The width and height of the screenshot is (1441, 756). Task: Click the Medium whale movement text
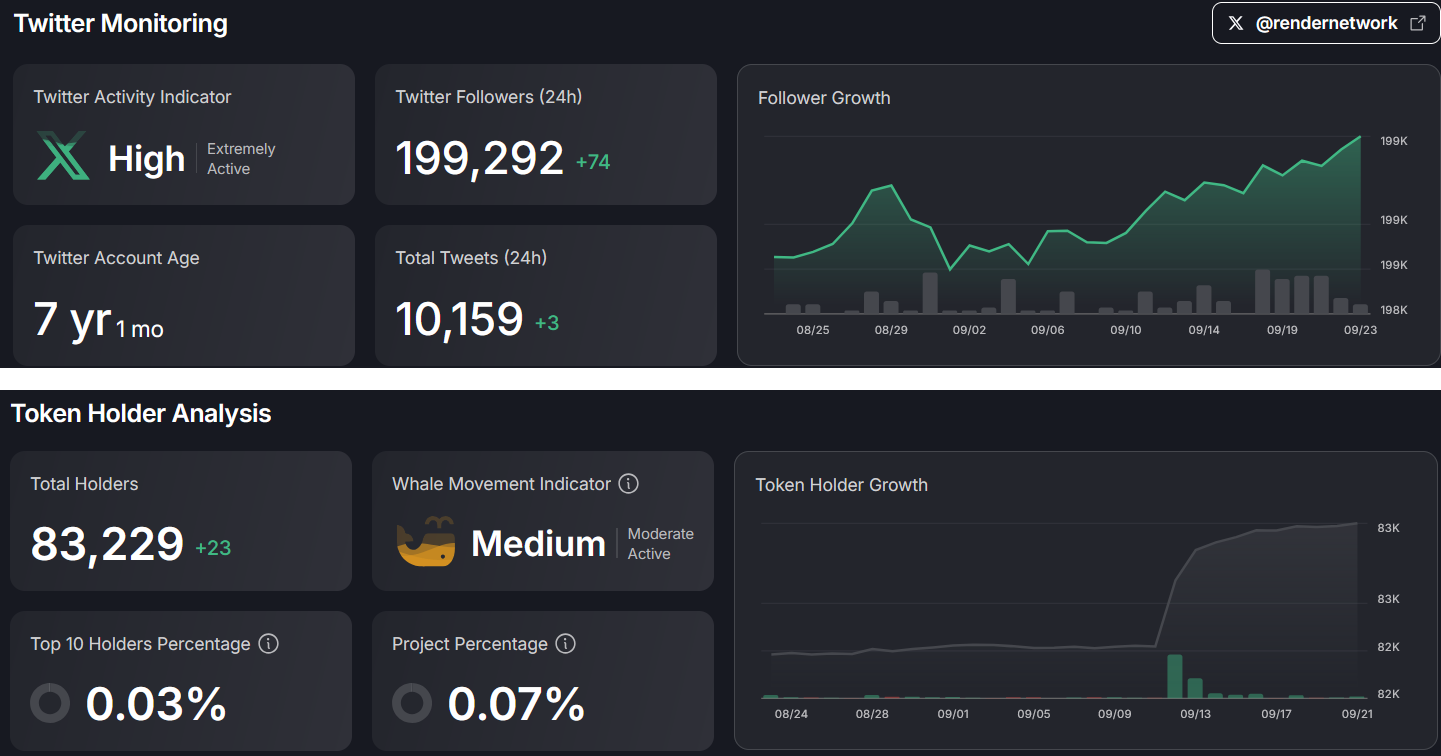[538, 544]
